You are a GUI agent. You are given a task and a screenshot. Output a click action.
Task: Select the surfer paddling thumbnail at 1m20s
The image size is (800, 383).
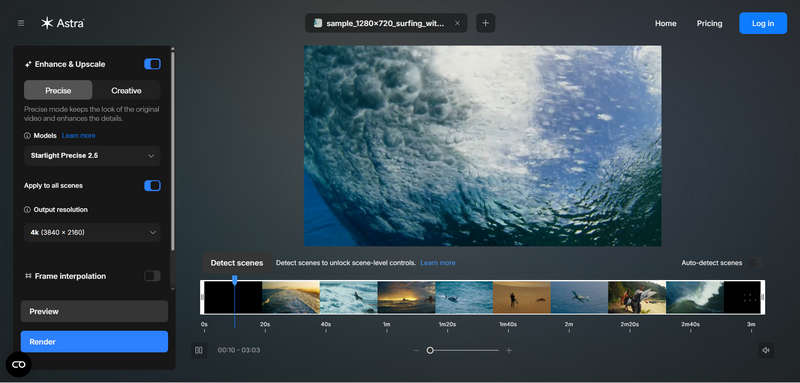[x=464, y=297]
